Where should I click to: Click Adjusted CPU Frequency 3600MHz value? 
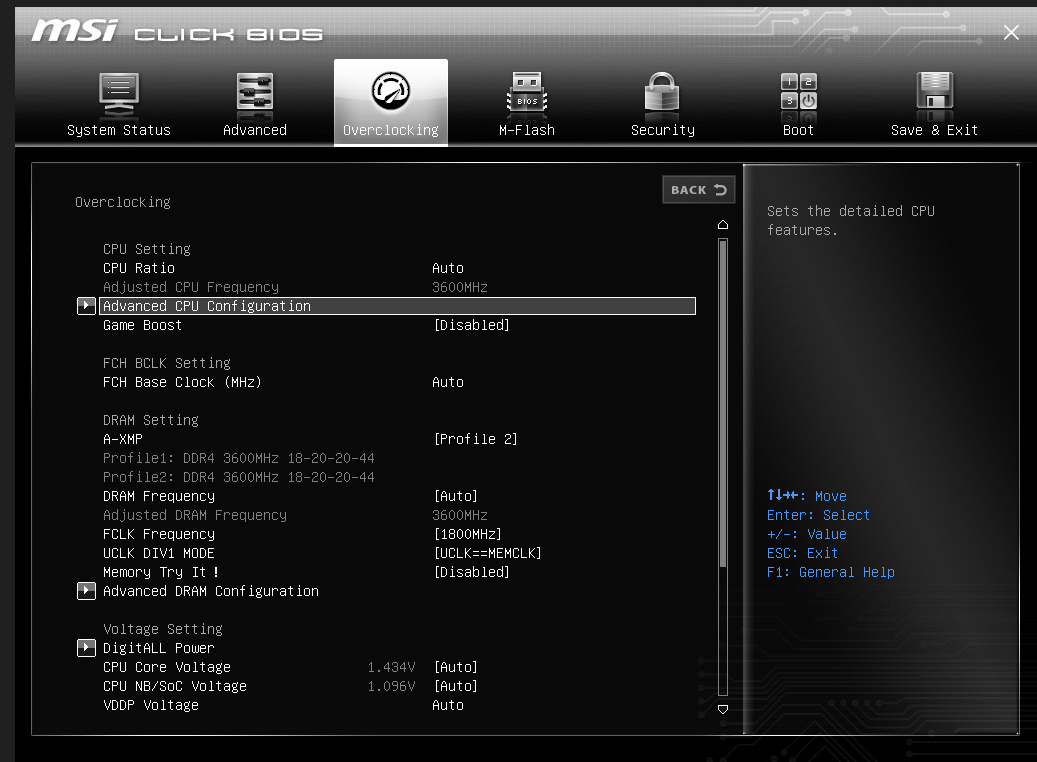point(460,287)
